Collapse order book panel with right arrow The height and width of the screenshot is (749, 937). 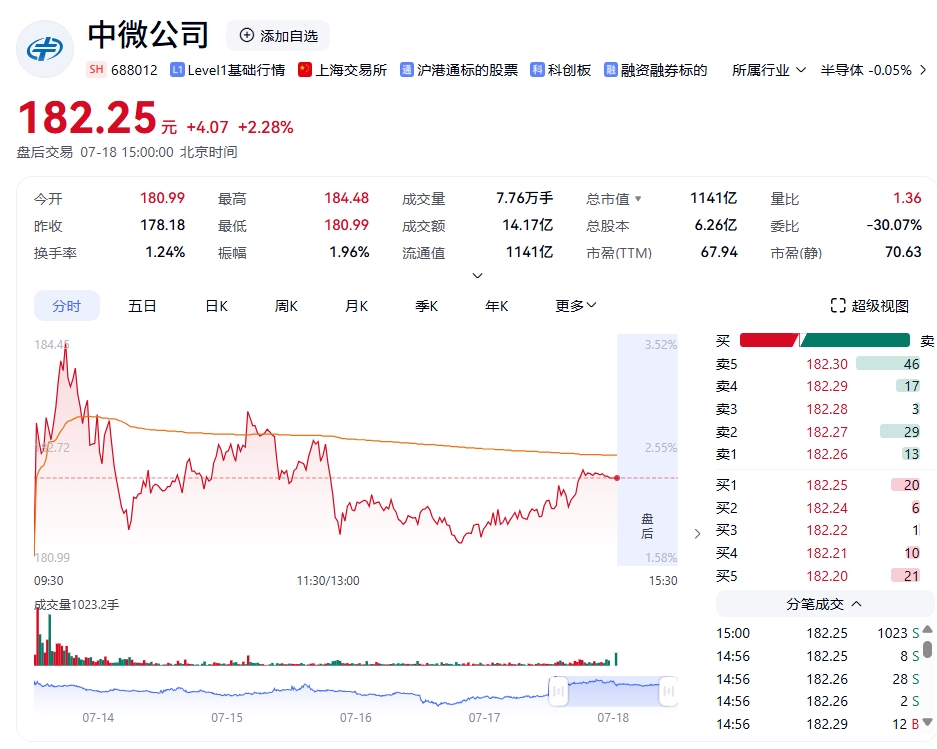click(697, 534)
